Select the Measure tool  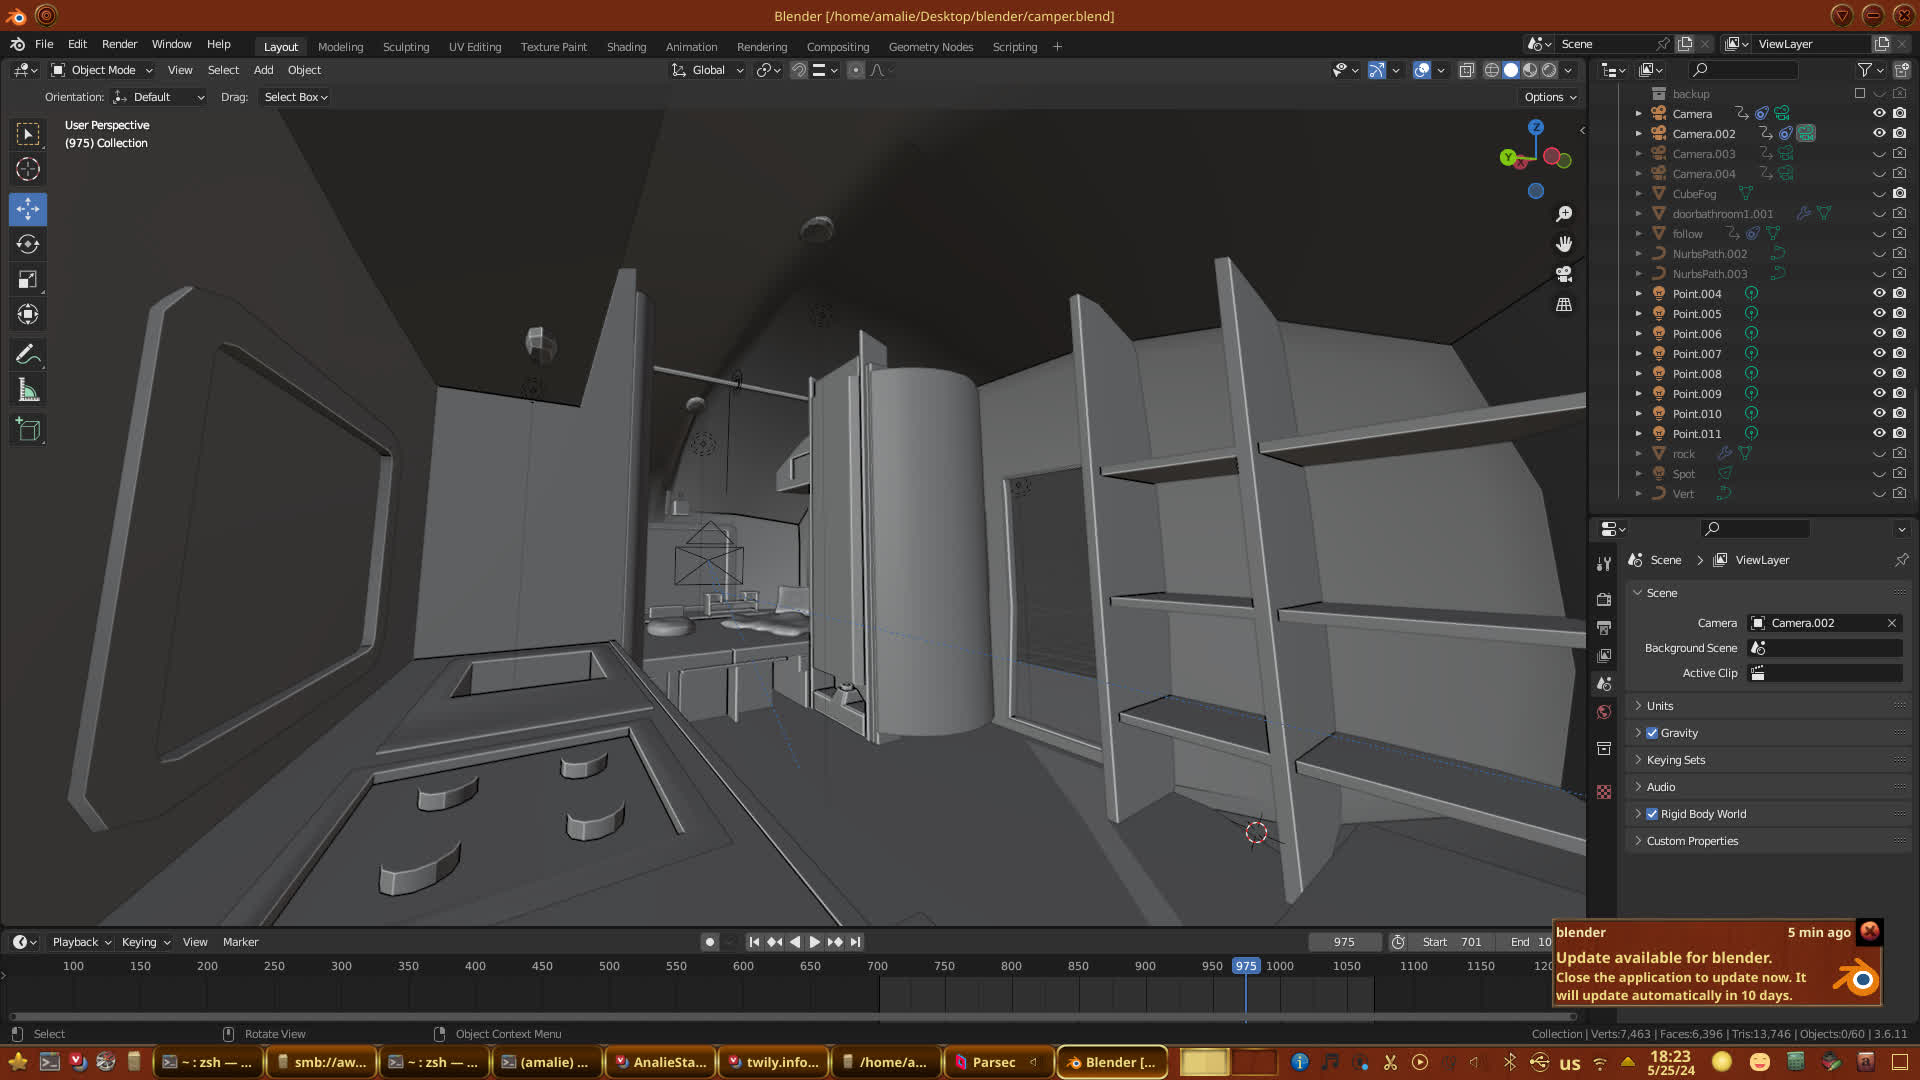pyautogui.click(x=28, y=391)
